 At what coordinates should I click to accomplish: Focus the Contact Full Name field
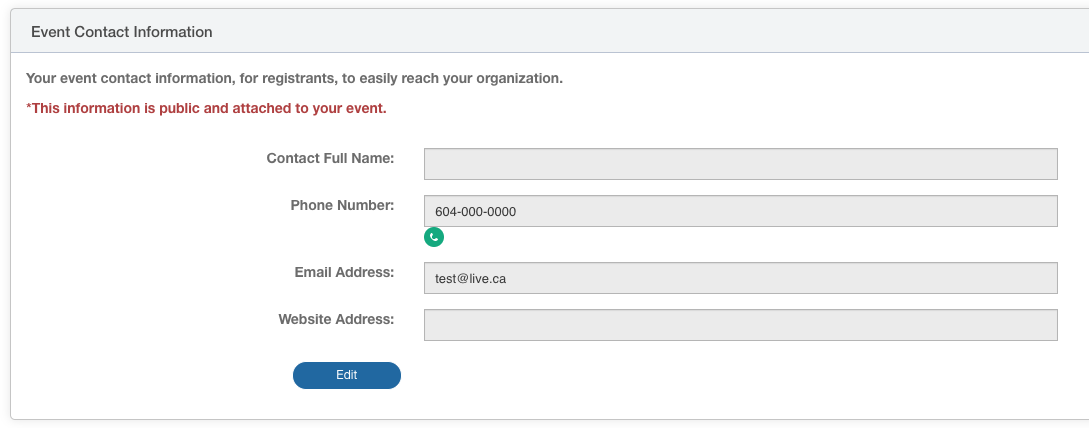coord(740,164)
